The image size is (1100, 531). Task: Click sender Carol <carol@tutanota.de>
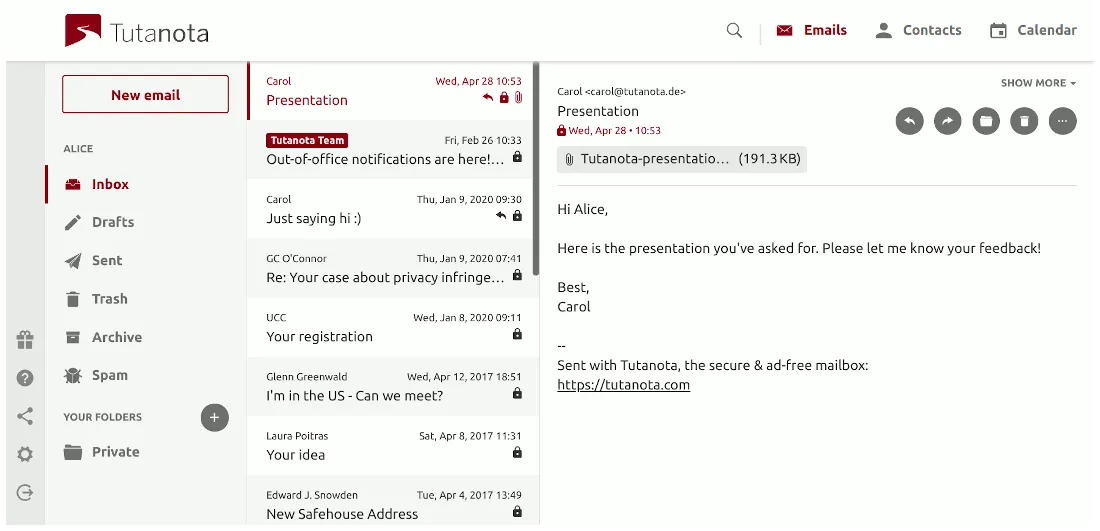click(622, 92)
